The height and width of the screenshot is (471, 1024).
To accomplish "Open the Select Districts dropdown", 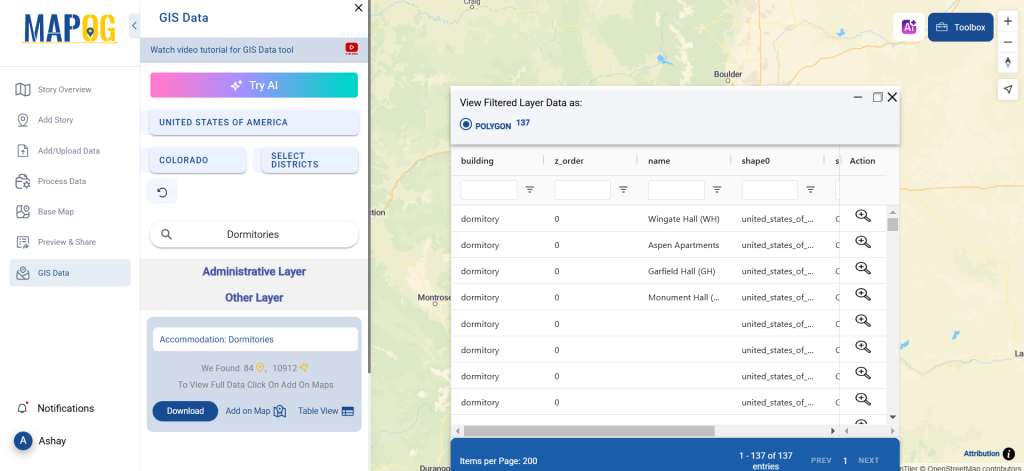I will (x=309, y=160).
